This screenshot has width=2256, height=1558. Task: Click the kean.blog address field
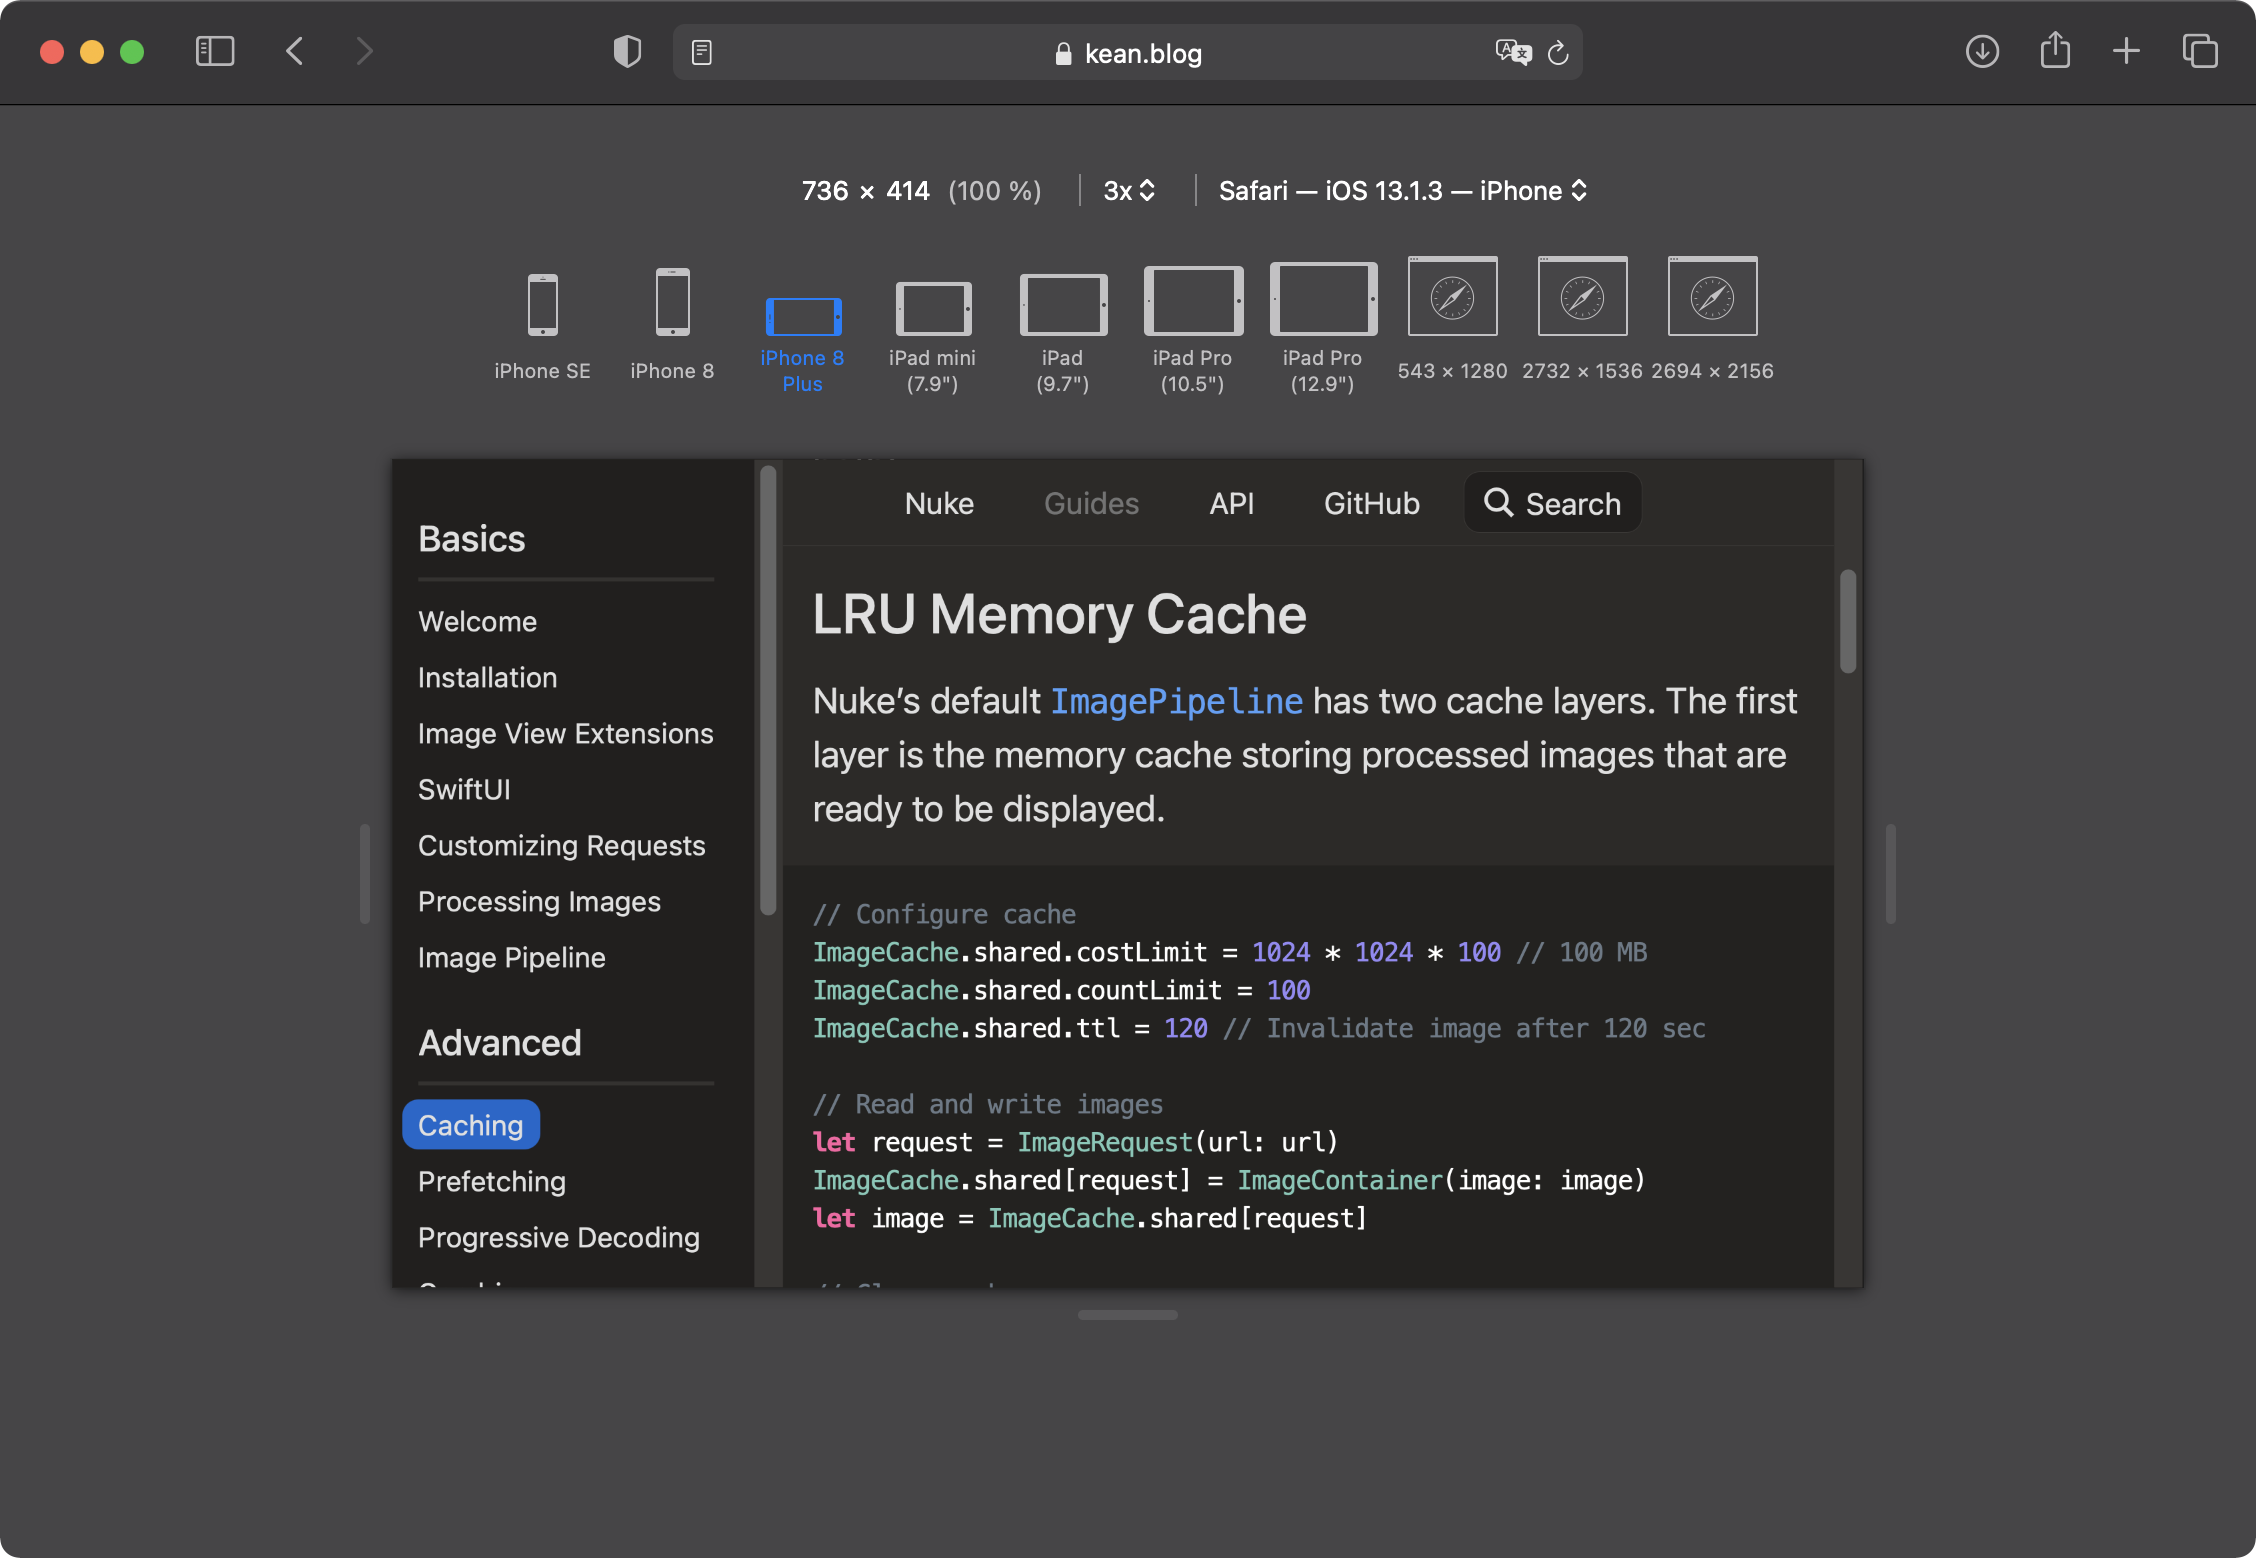(x=1127, y=53)
